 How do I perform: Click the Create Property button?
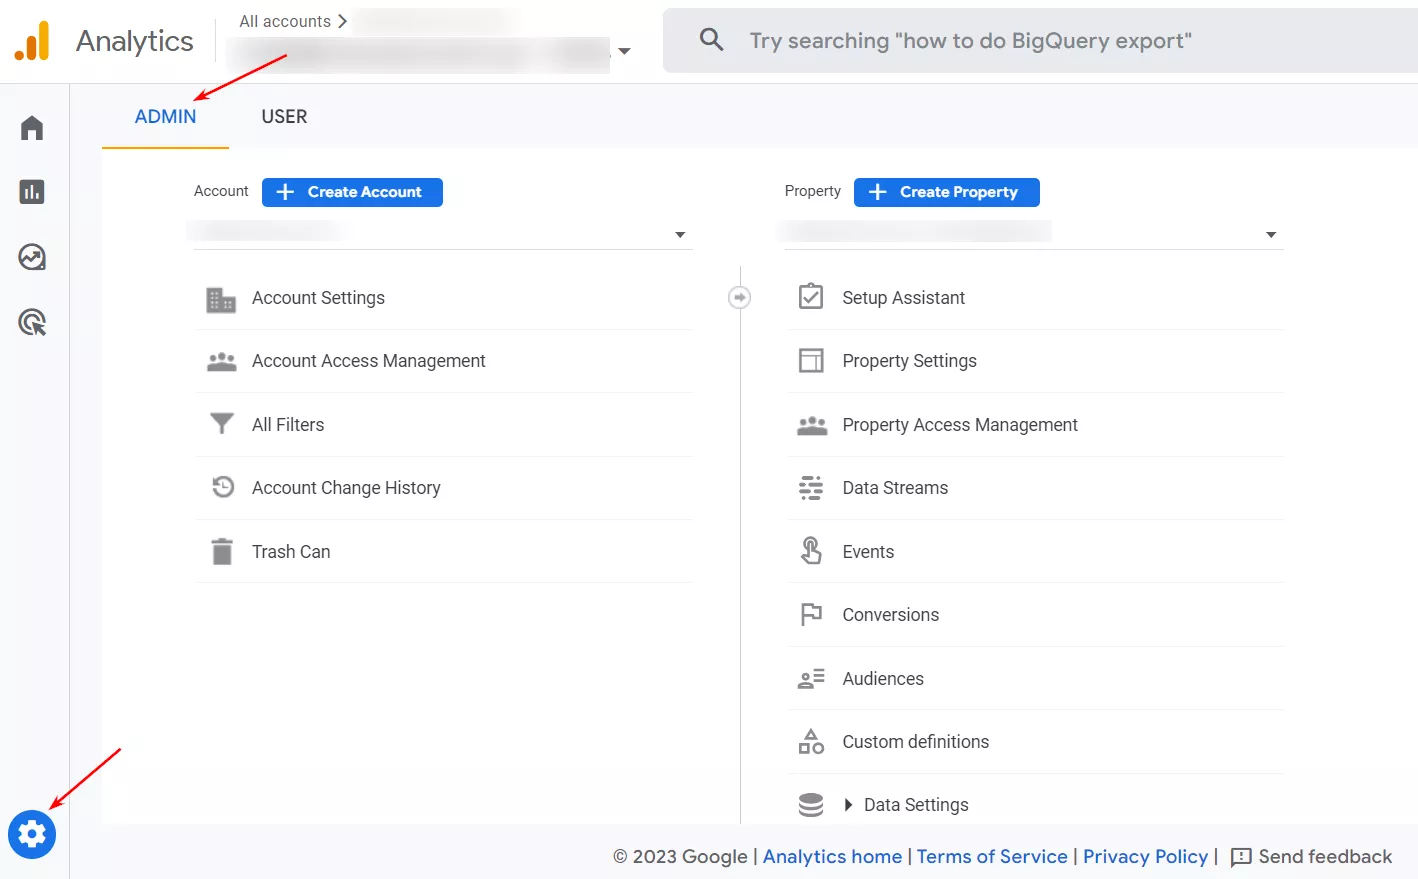click(x=946, y=191)
